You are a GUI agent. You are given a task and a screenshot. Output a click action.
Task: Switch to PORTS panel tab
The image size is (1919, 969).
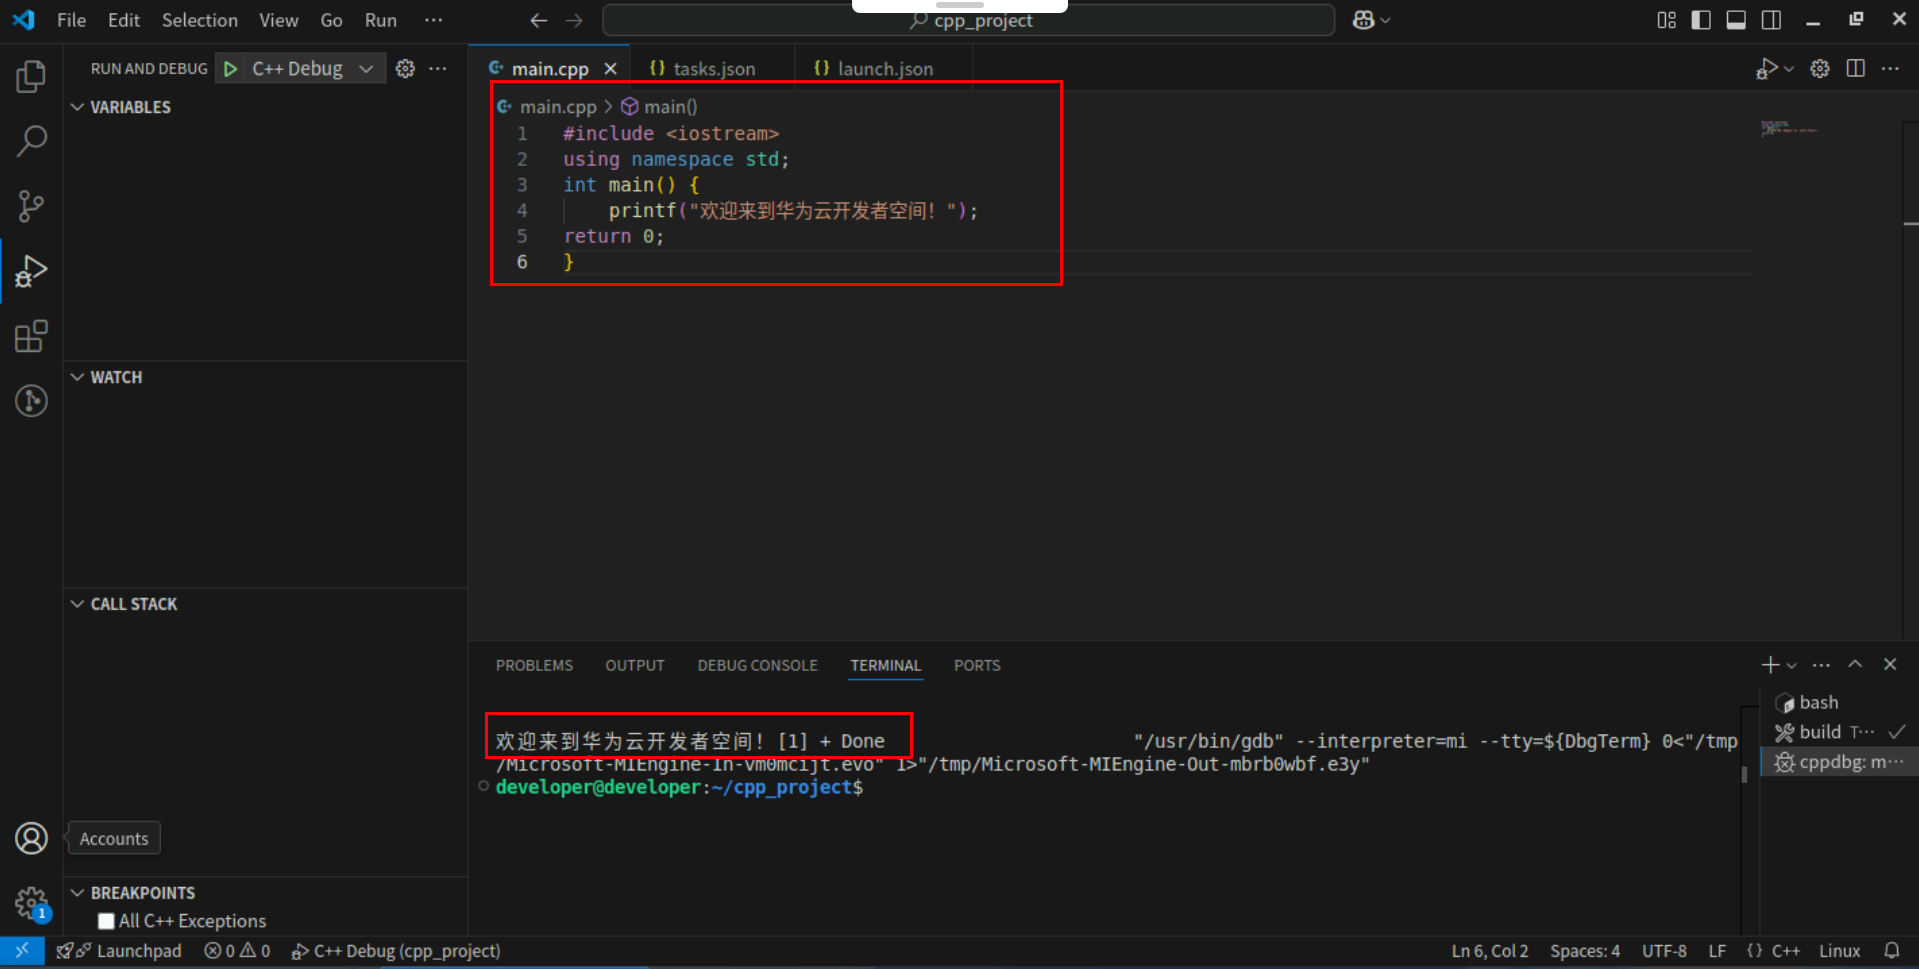(977, 665)
